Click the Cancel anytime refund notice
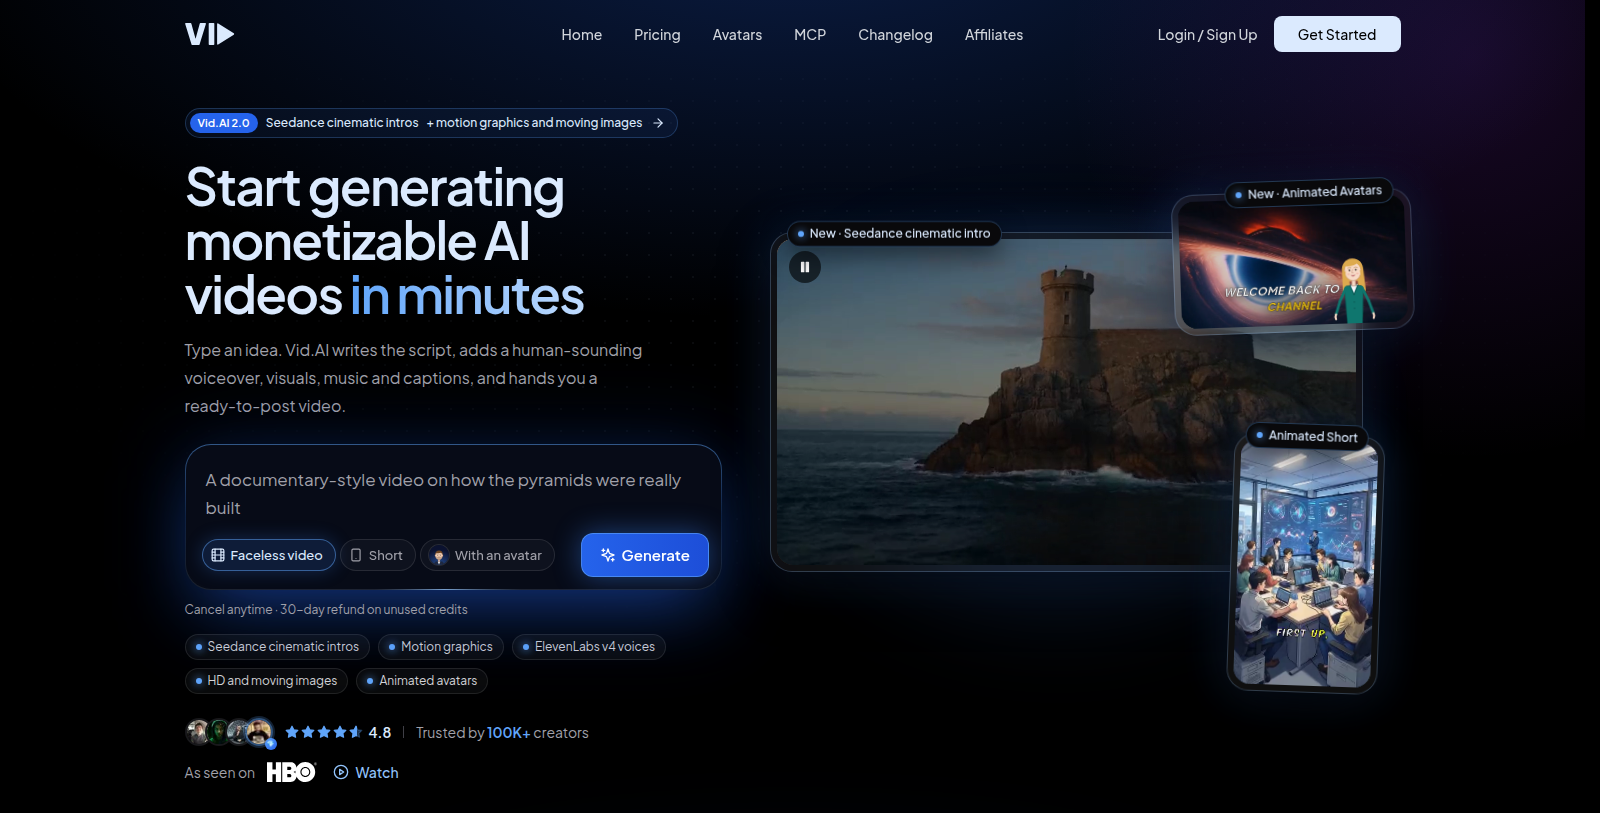 click(x=326, y=609)
